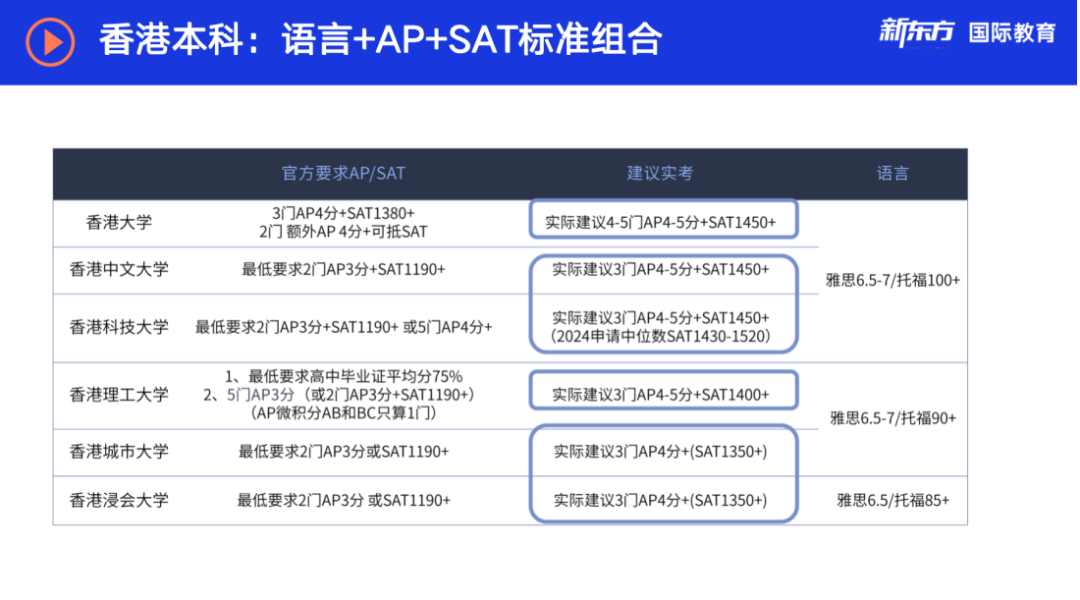Click the 国际教育 text beside the logo
The image size is (1080, 600).
1012,32
